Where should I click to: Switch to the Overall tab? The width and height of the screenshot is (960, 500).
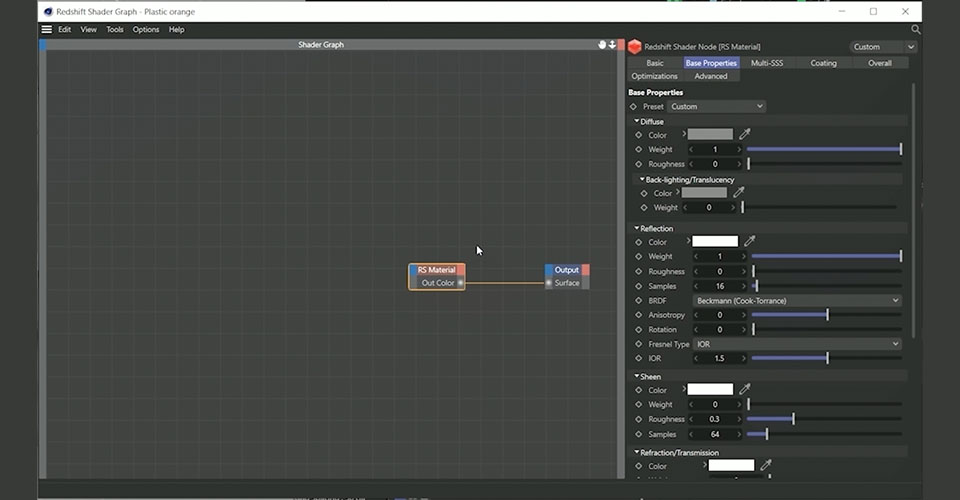(x=880, y=63)
